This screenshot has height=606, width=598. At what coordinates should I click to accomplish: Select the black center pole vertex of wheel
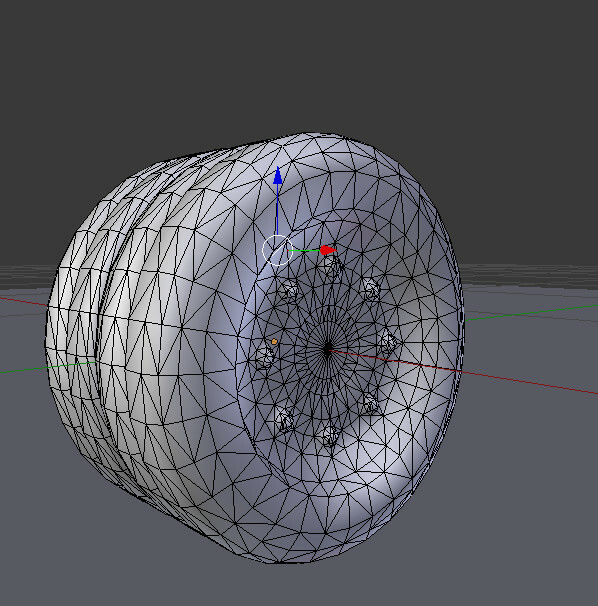327,350
